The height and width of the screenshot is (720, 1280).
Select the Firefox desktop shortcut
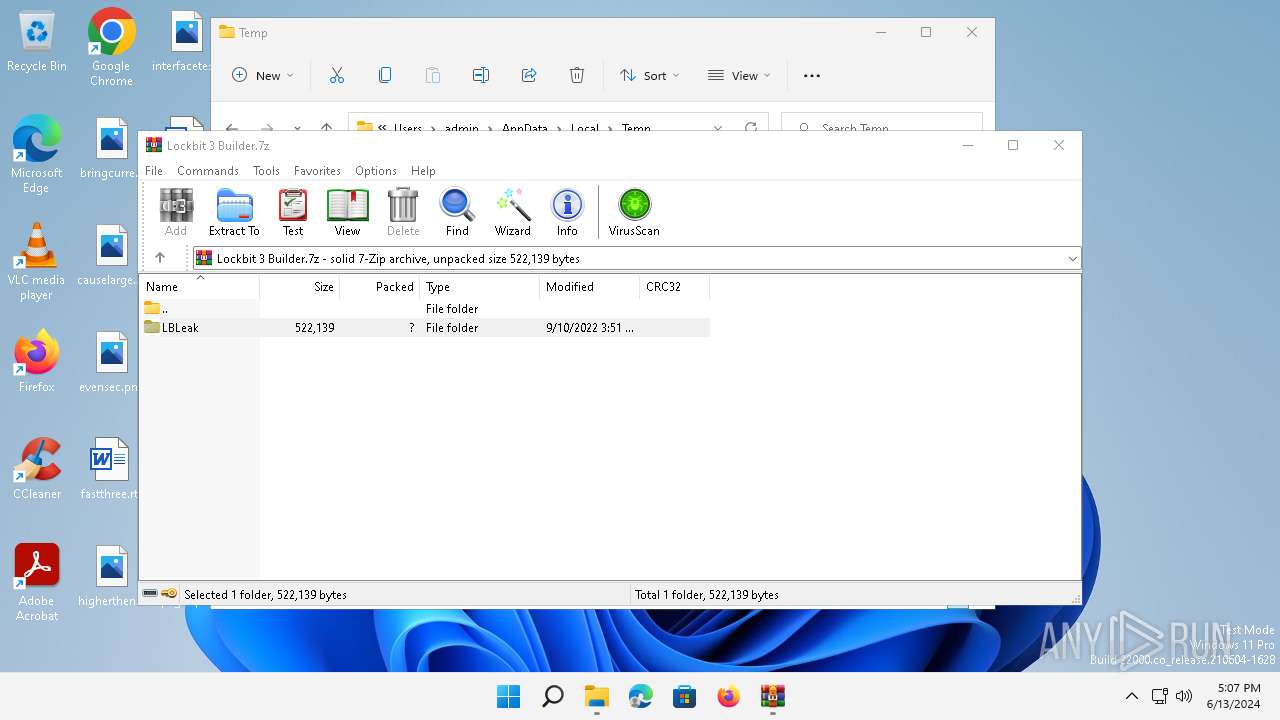click(x=37, y=361)
